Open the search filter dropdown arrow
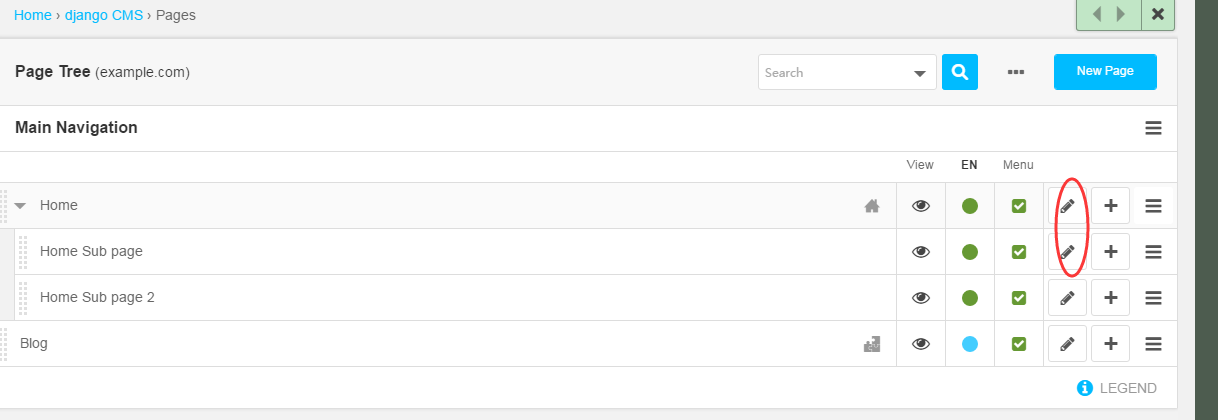Image resolution: width=1218 pixels, height=420 pixels. coord(919,73)
